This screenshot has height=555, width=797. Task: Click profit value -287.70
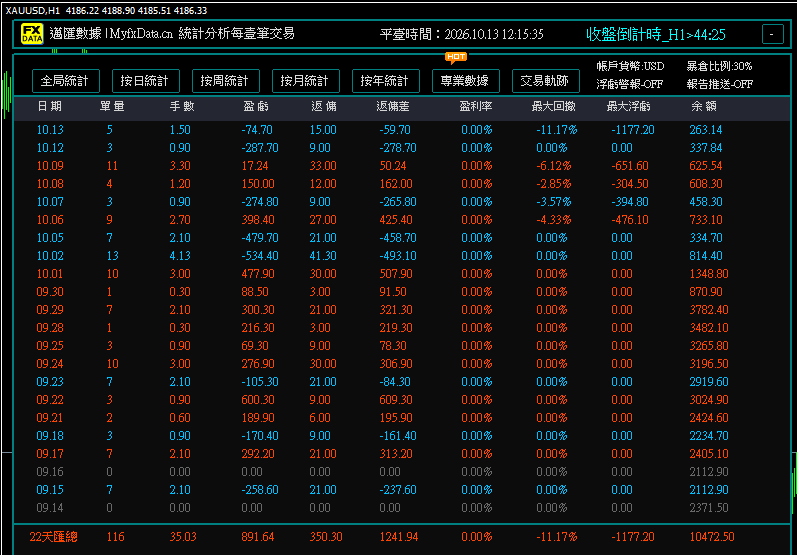pos(260,148)
